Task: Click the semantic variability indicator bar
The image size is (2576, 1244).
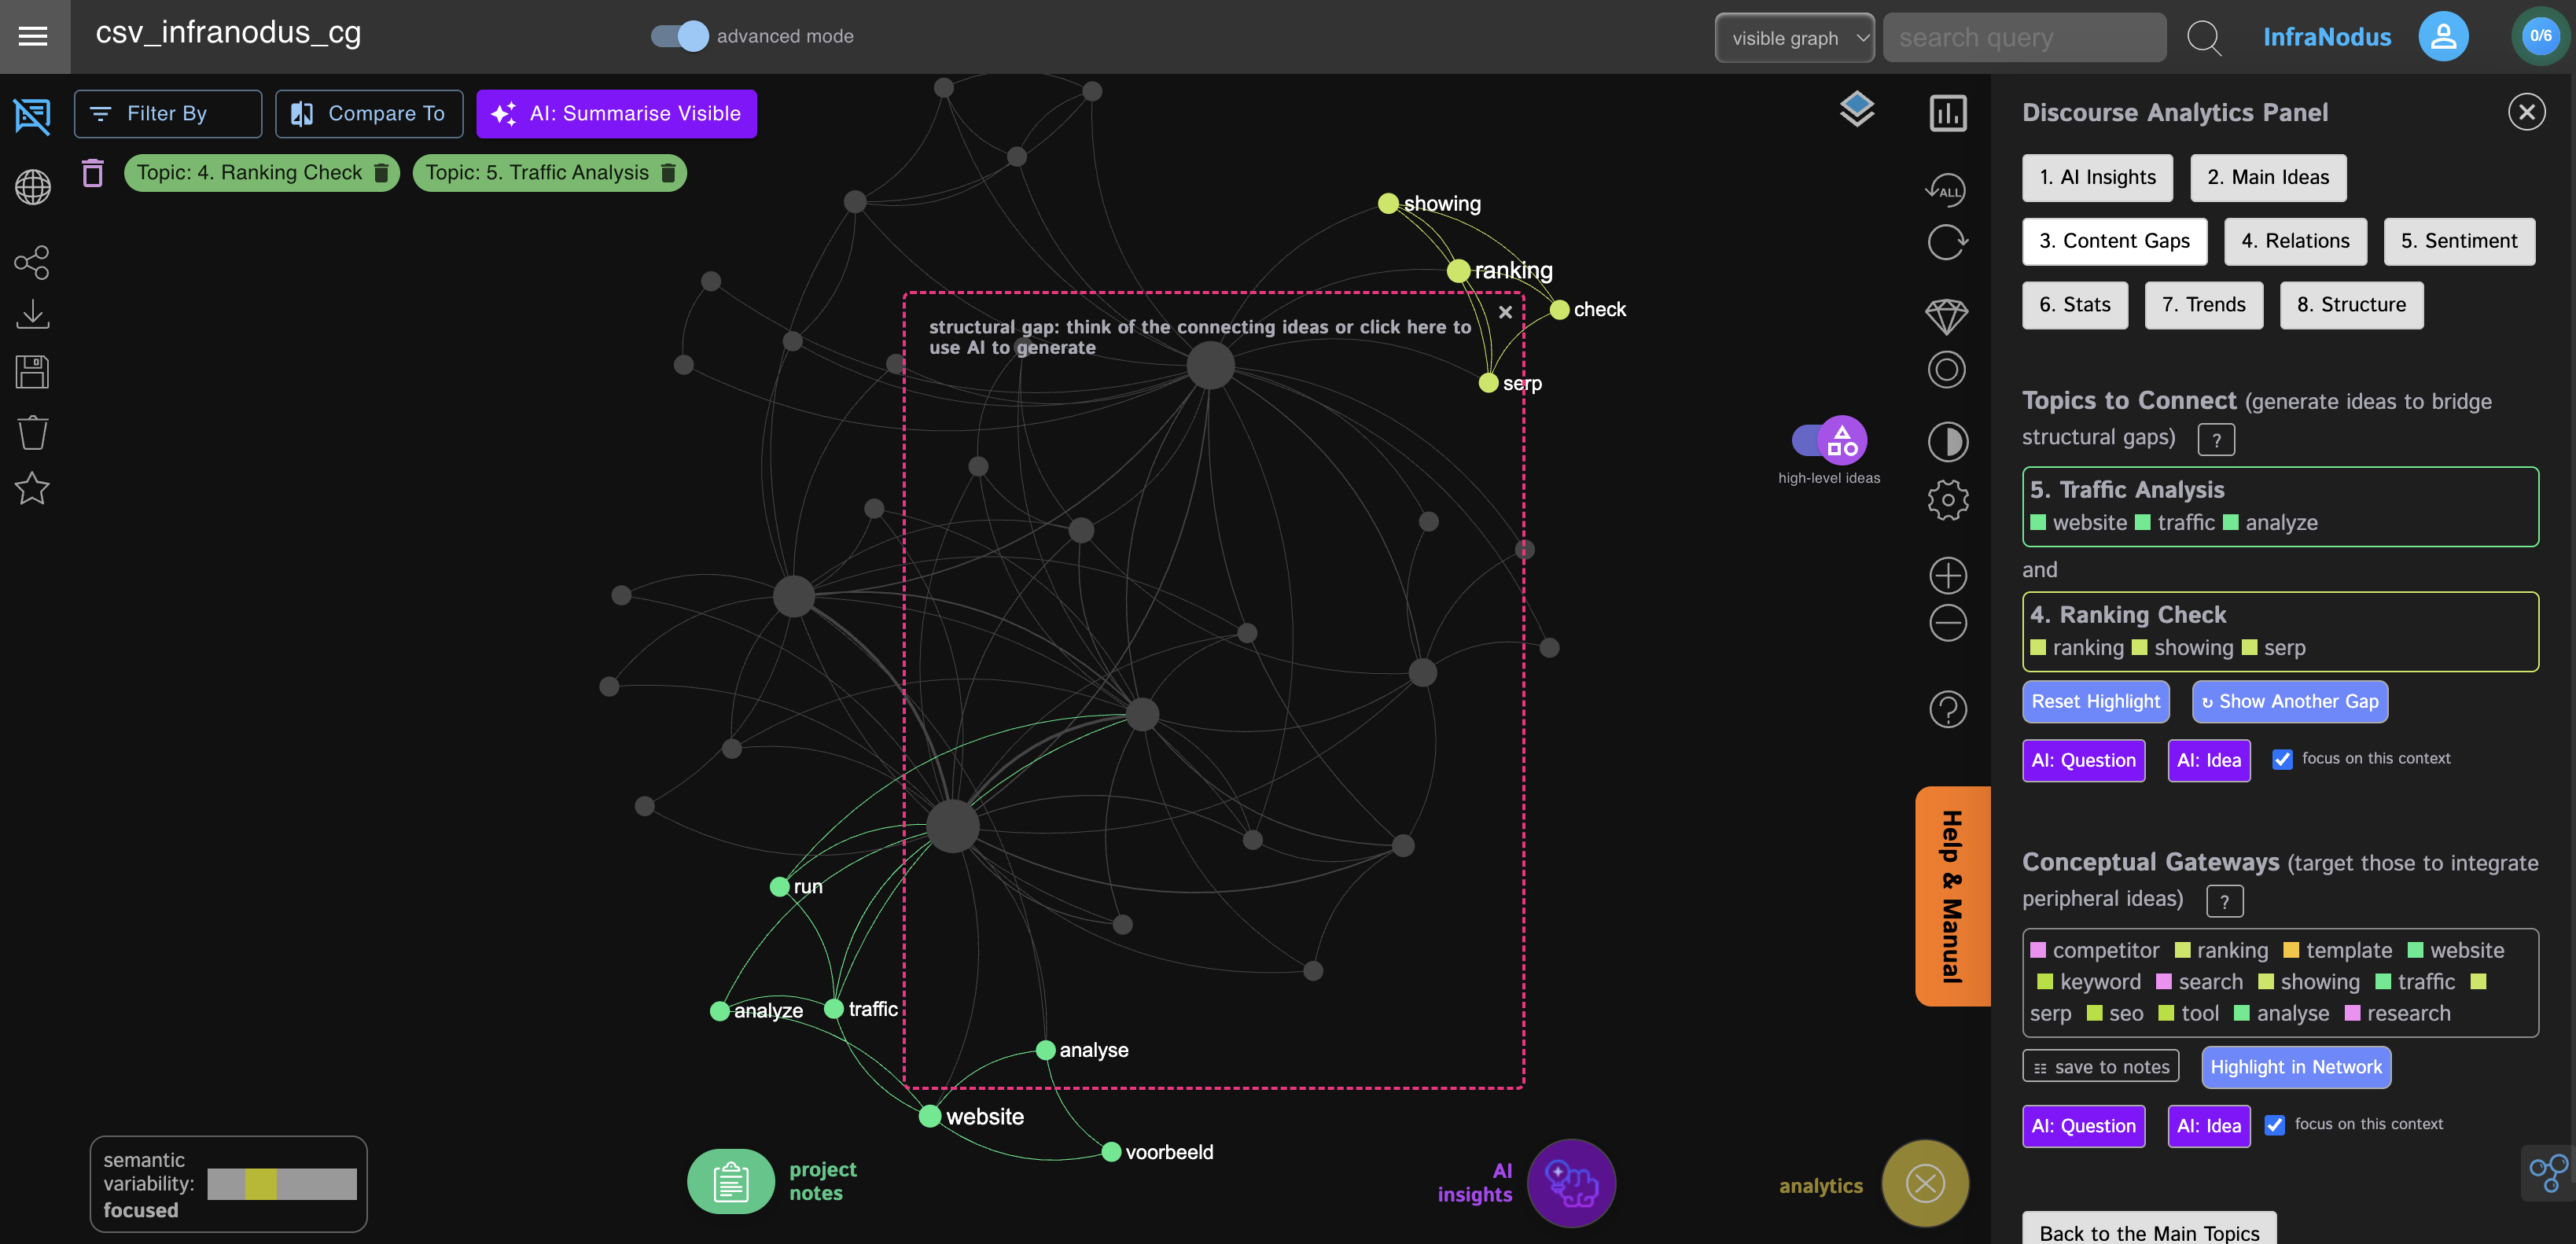Action: tap(282, 1184)
